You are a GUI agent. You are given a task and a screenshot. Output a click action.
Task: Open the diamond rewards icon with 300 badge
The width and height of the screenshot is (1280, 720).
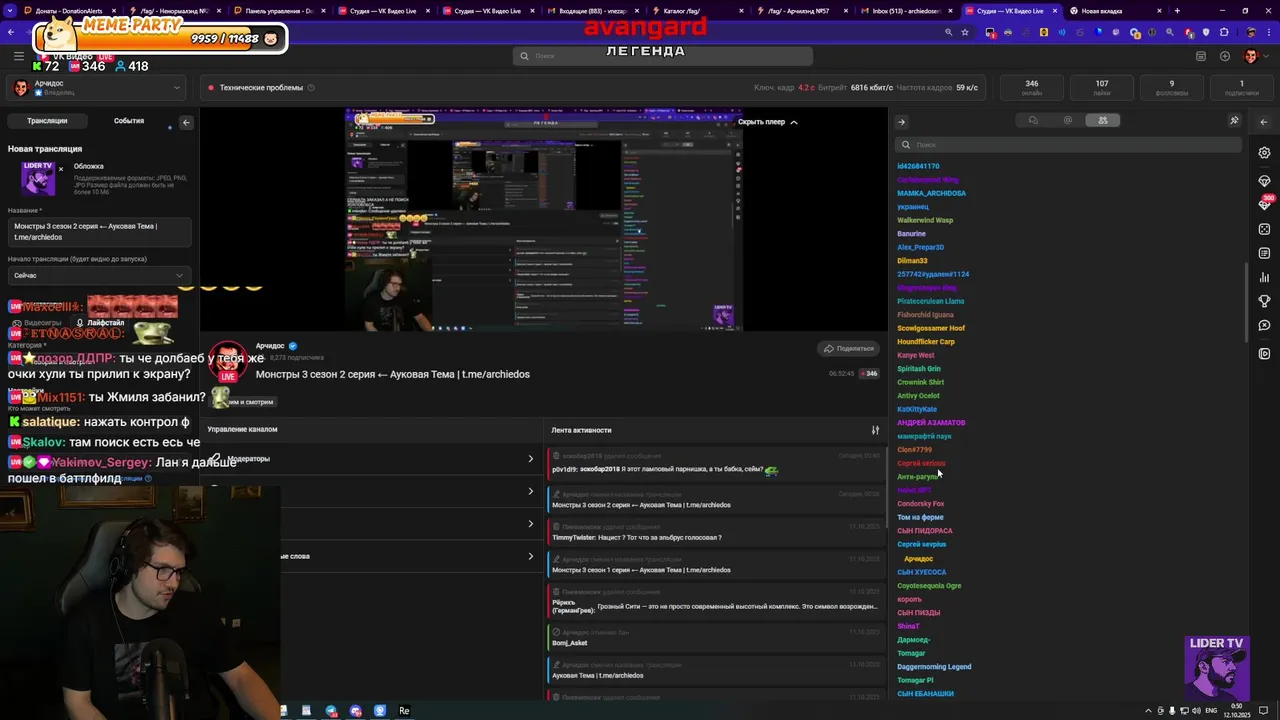1265,204
